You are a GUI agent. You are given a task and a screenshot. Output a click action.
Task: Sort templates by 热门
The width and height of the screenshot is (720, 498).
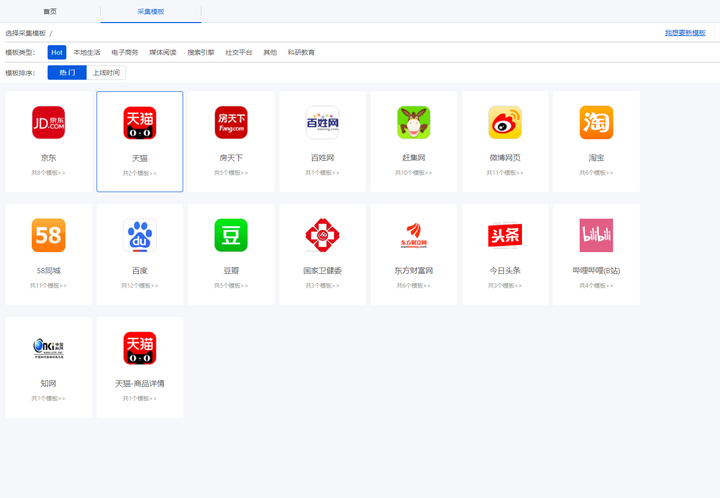pos(67,73)
